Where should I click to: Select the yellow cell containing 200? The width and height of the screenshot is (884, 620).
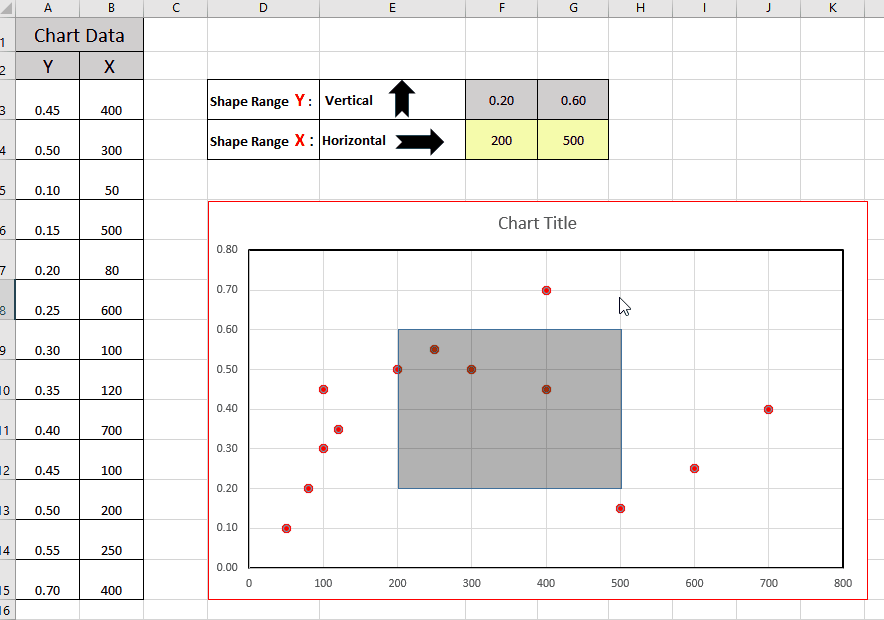501,141
